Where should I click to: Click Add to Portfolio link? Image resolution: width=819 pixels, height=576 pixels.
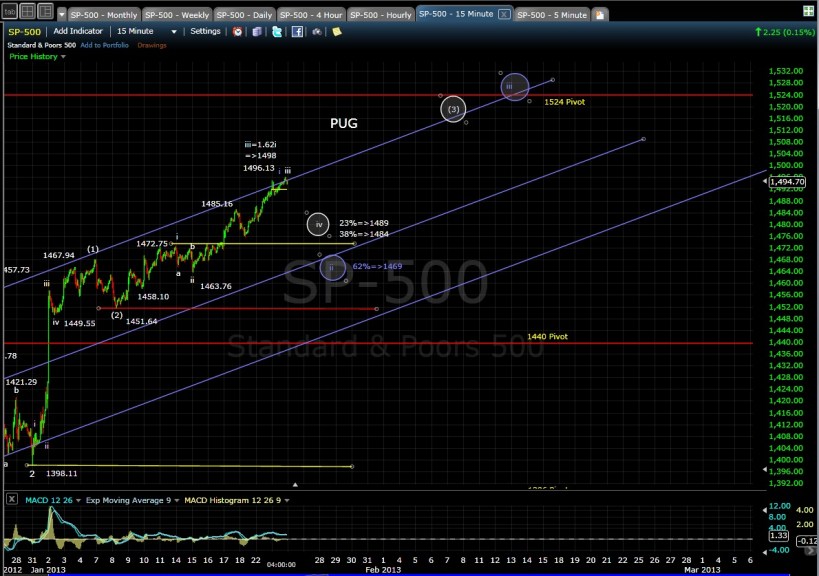pos(104,45)
